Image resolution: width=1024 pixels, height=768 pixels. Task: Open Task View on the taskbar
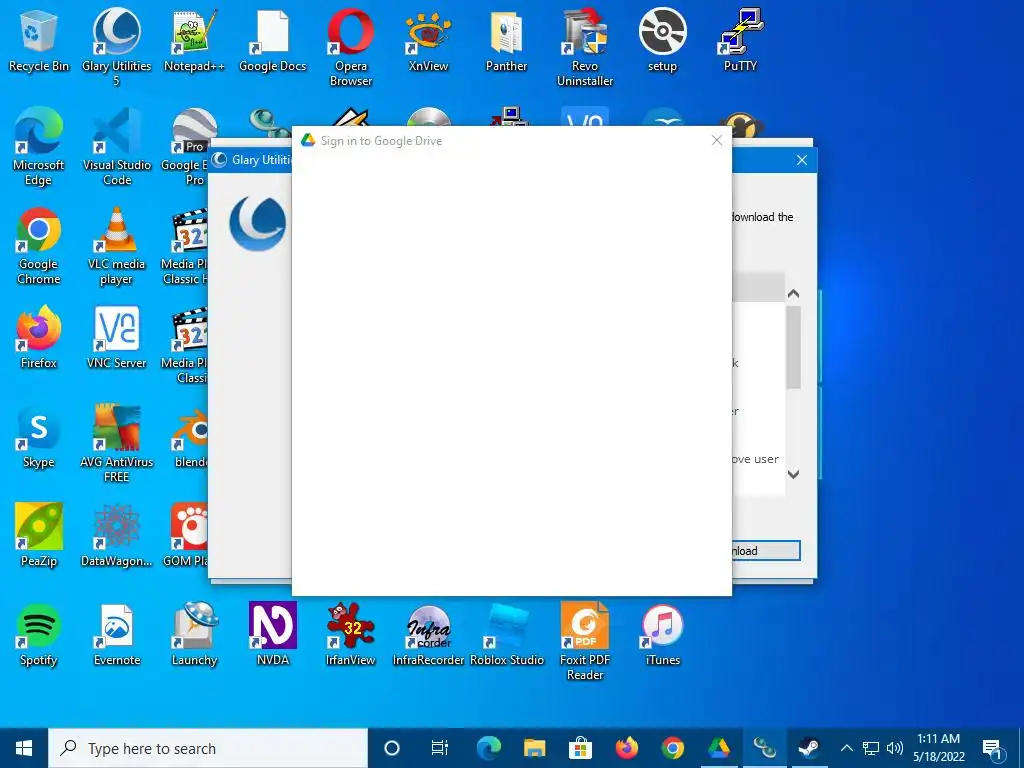440,748
